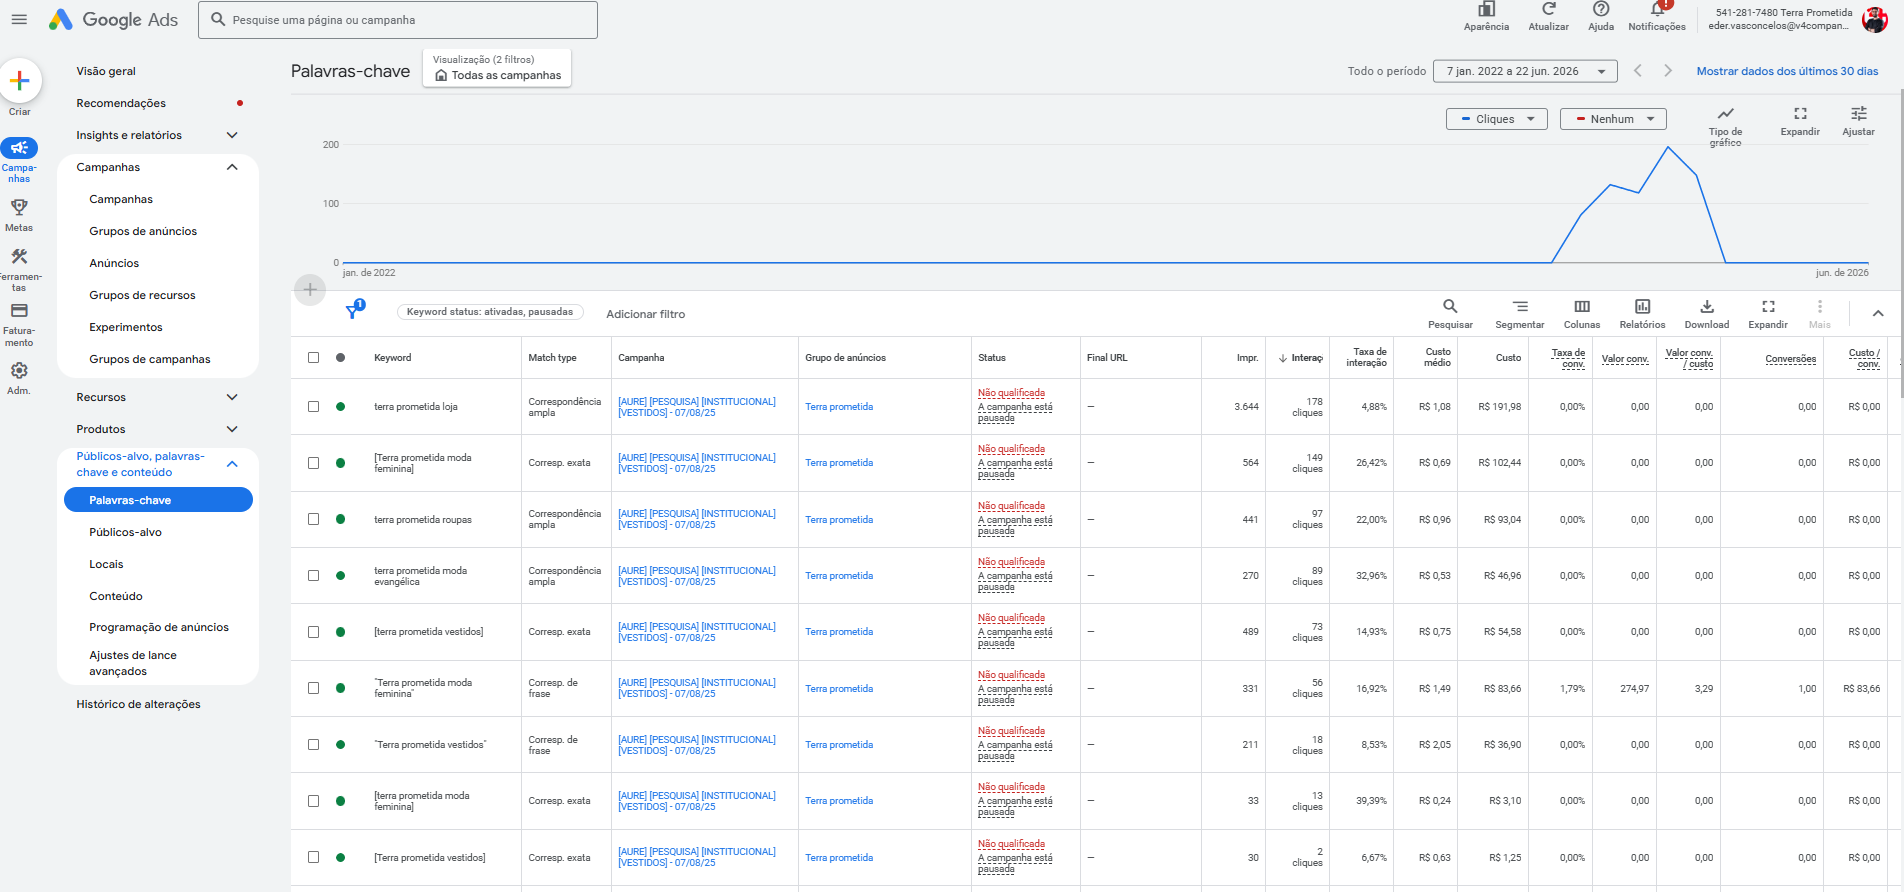The image size is (1904, 892).
Task: Open Adm. gear icon
Action: point(19,371)
